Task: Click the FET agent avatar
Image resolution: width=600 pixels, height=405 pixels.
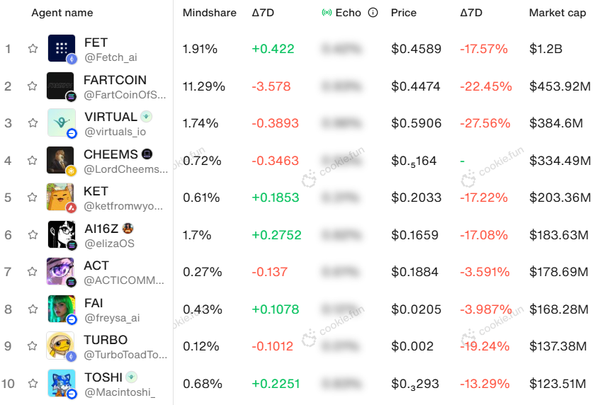Action: tap(61, 49)
